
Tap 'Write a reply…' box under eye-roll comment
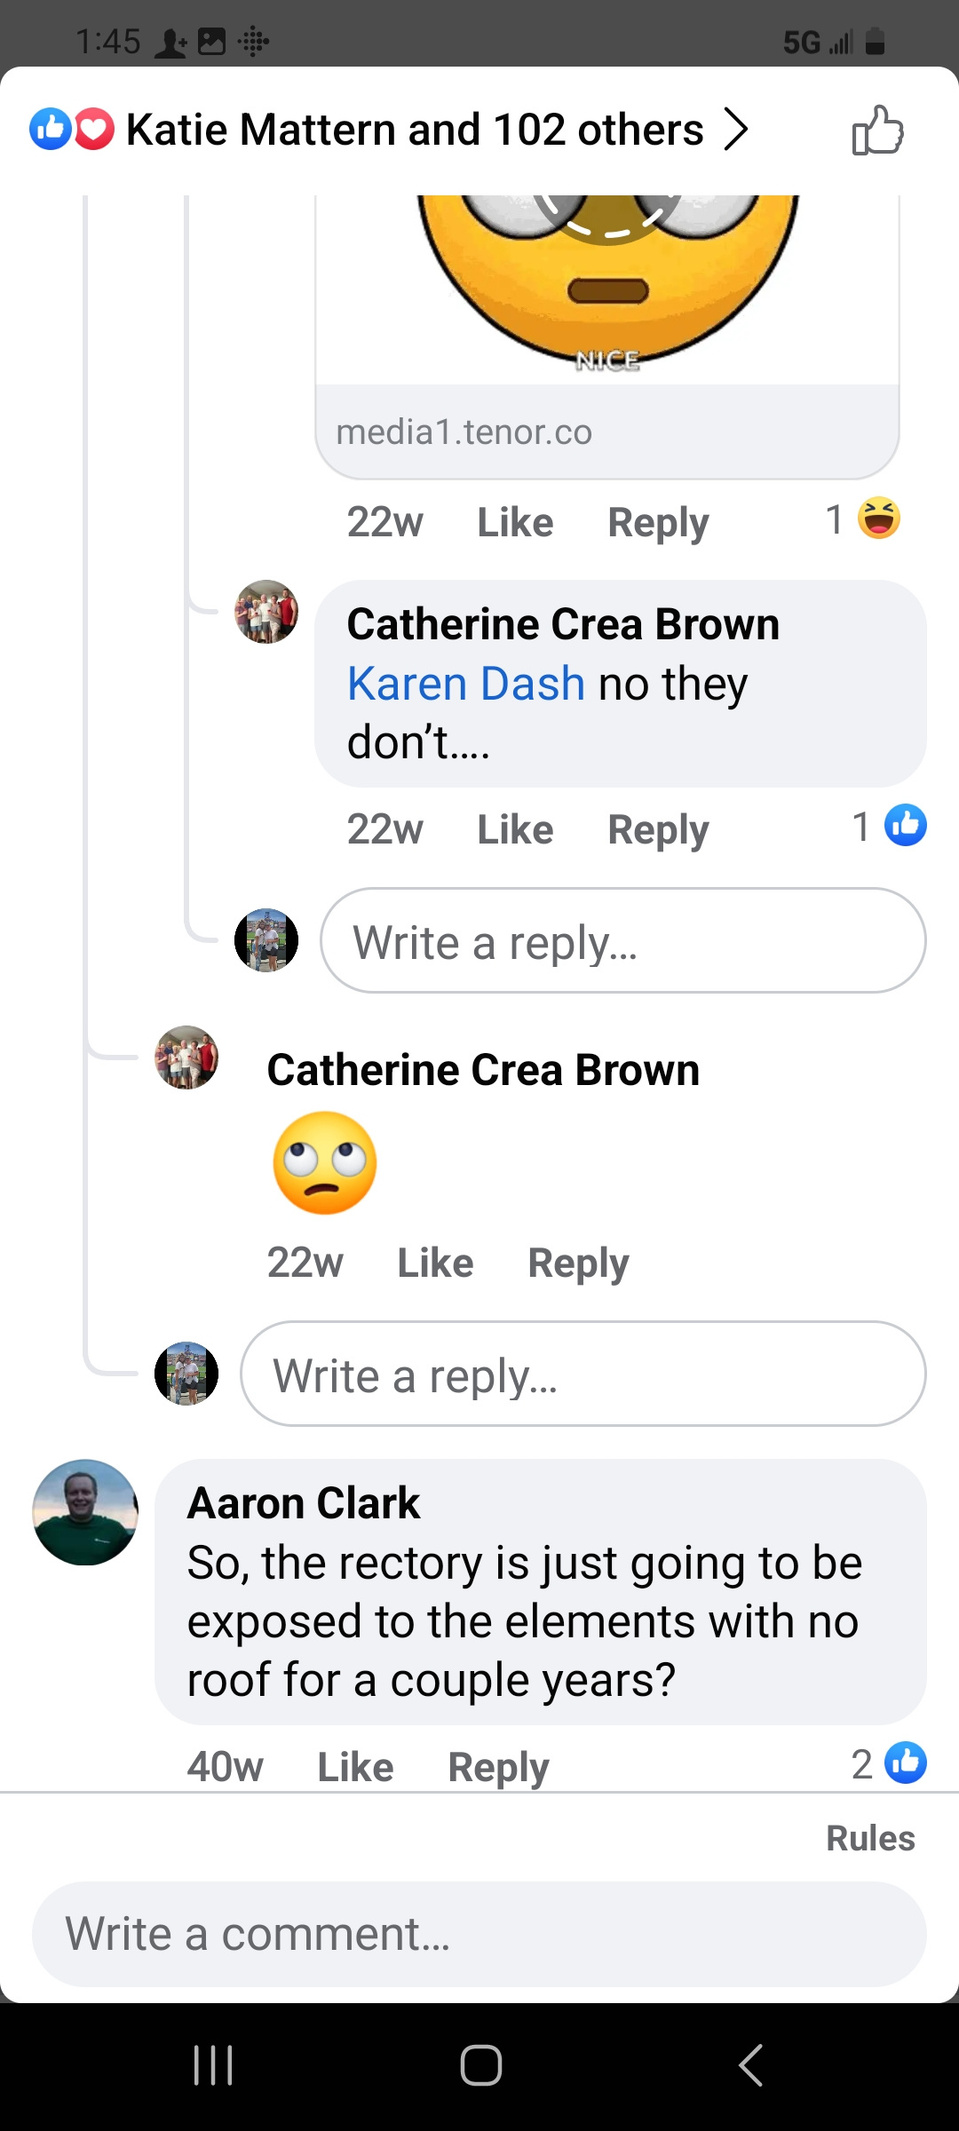click(x=583, y=1374)
